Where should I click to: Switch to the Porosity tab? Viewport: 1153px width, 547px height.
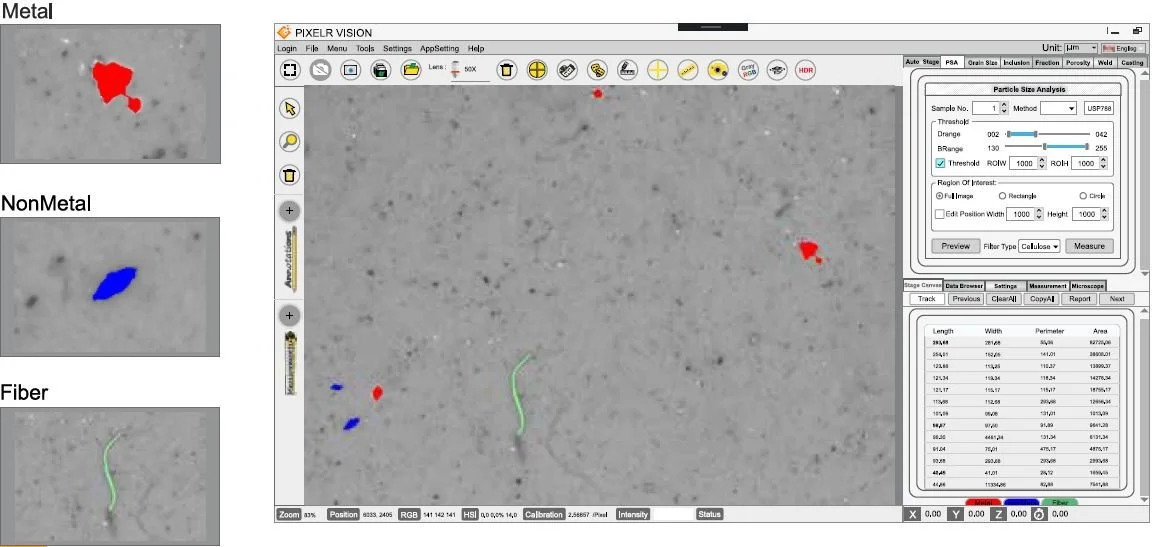1078,62
